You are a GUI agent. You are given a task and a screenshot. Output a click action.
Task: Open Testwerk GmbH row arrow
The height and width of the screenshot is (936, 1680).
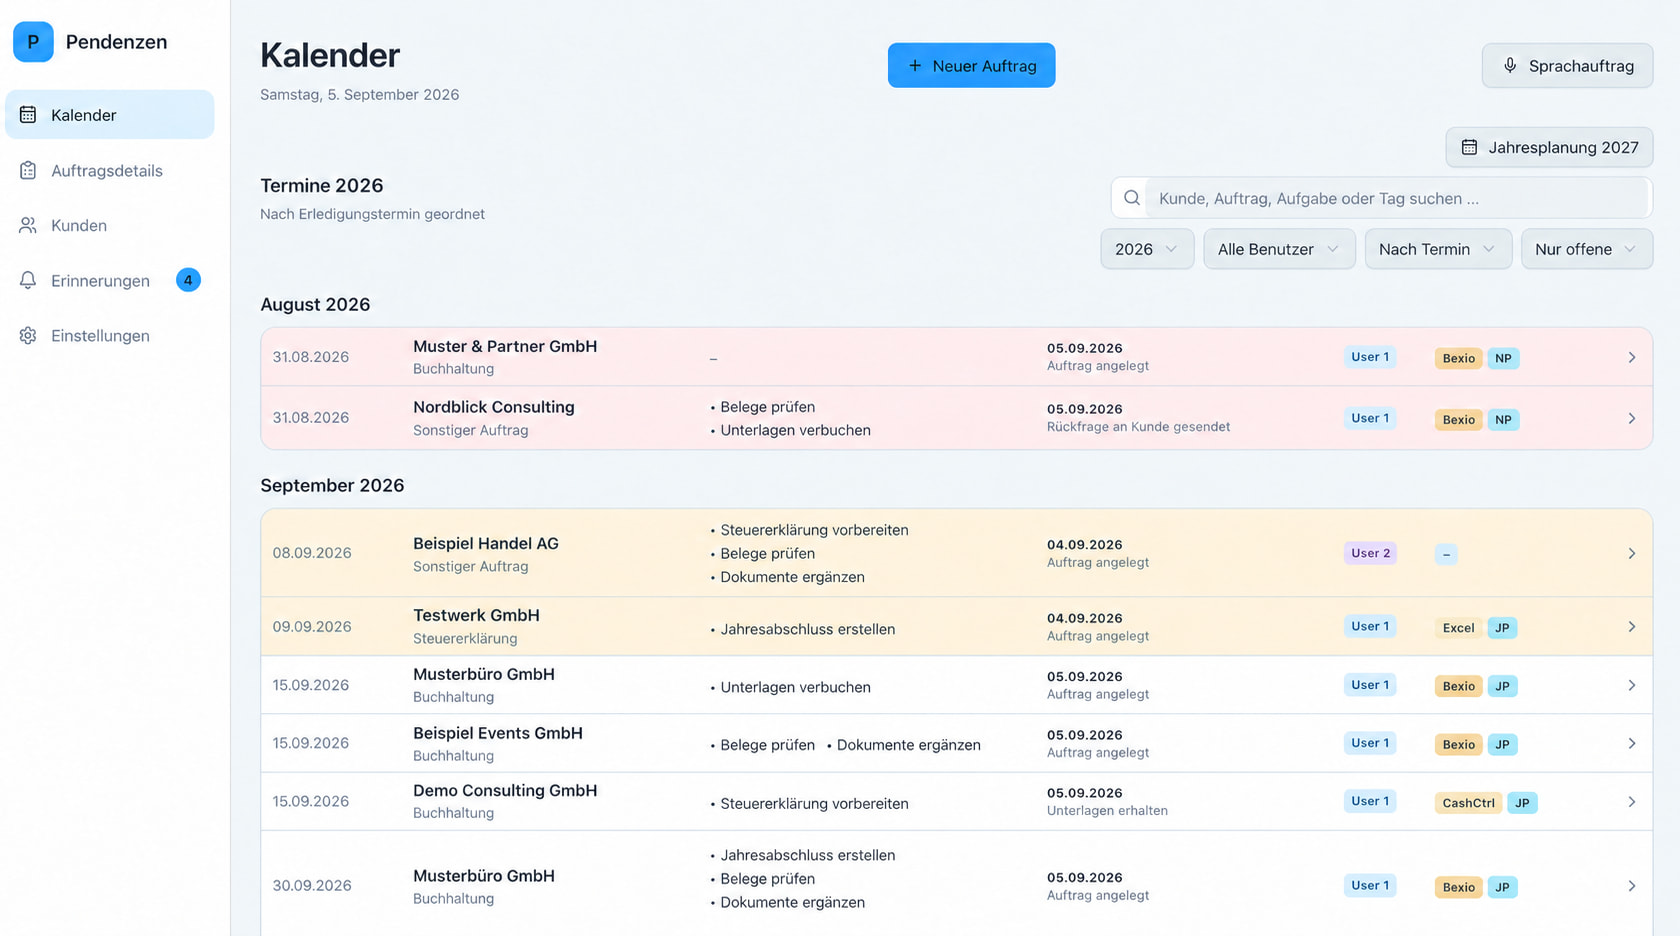pos(1631,627)
